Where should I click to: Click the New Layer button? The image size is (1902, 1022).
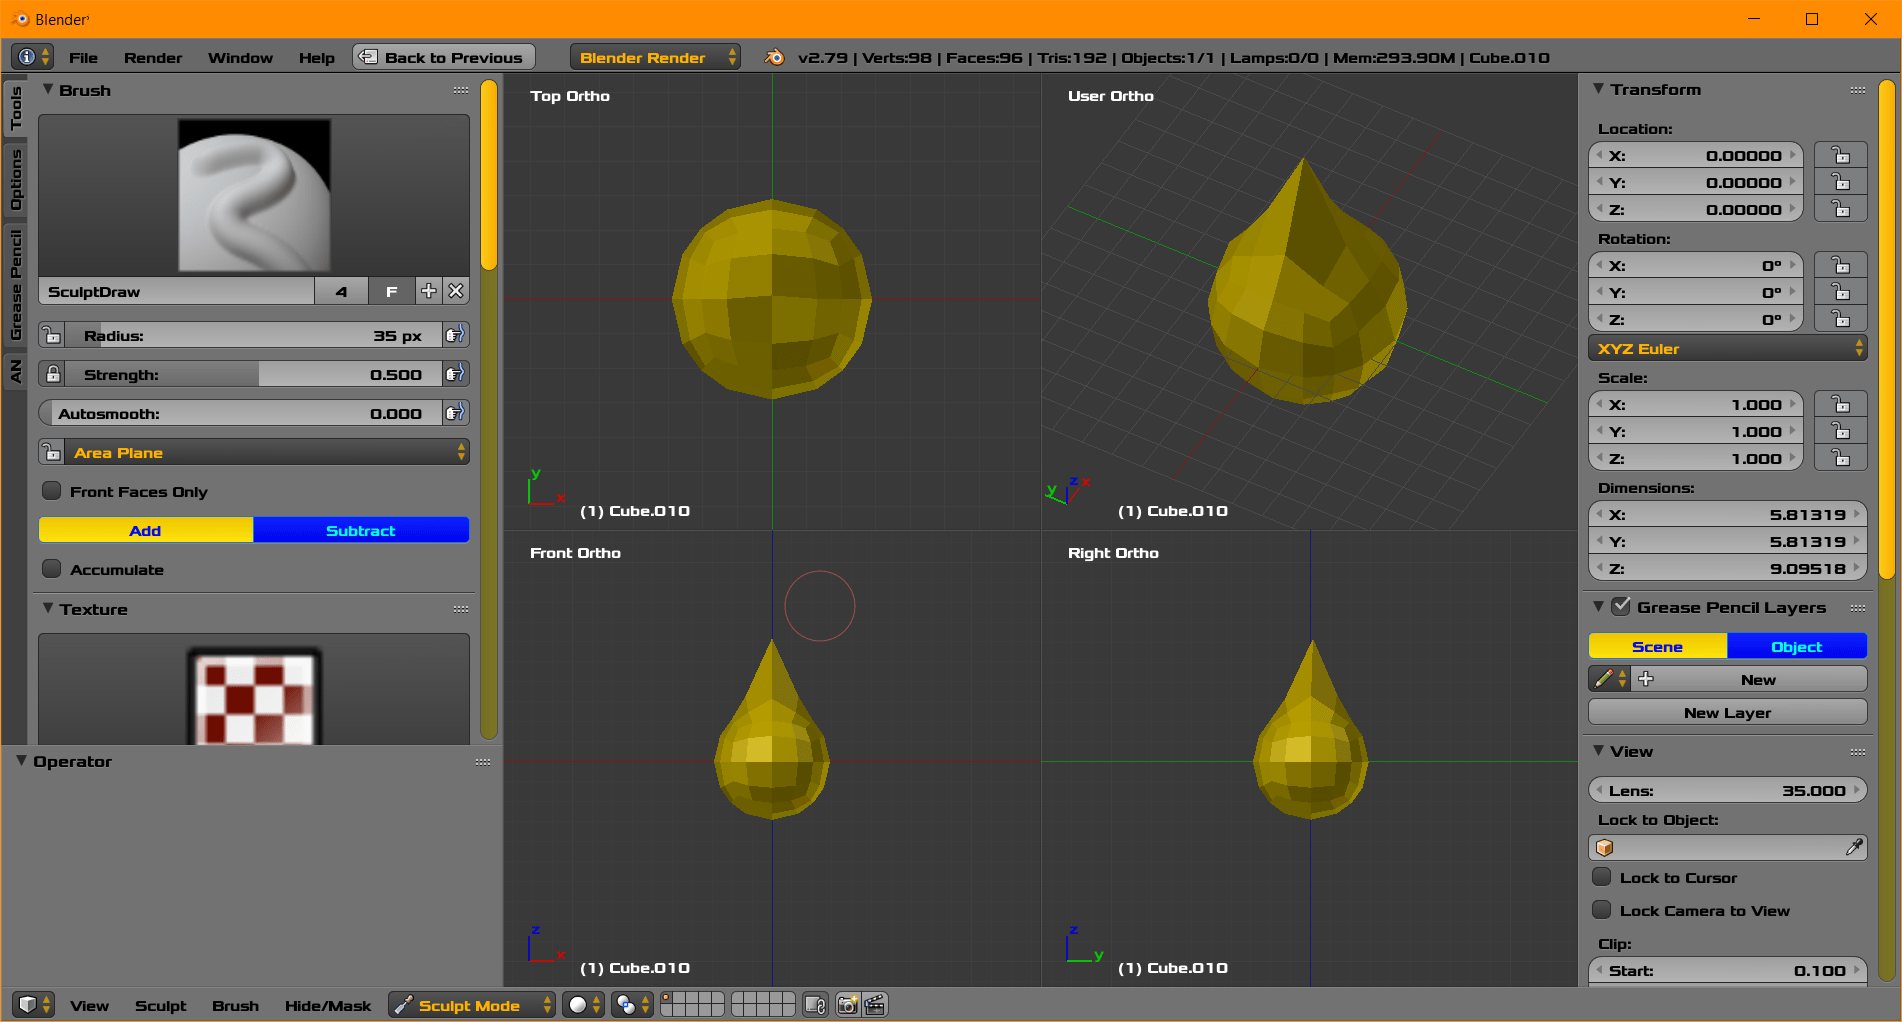[x=1727, y=712]
